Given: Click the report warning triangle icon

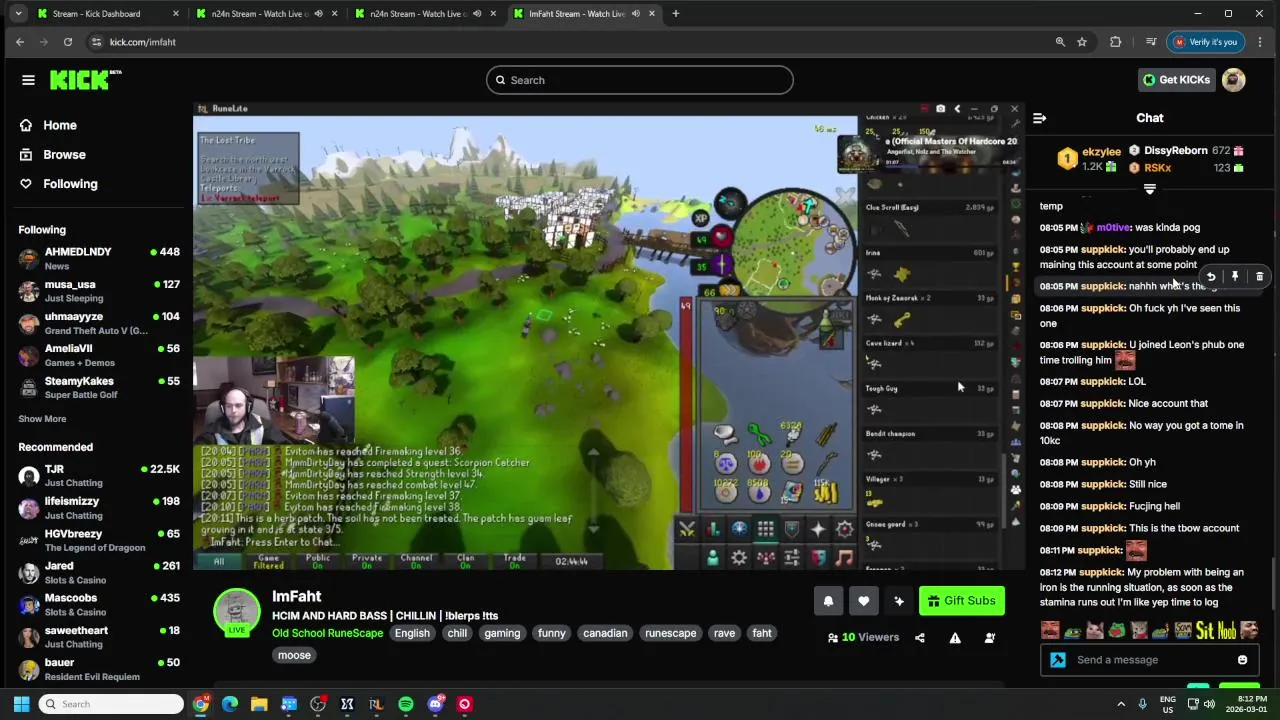Looking at the screenshot, I should tap(955, 638).
